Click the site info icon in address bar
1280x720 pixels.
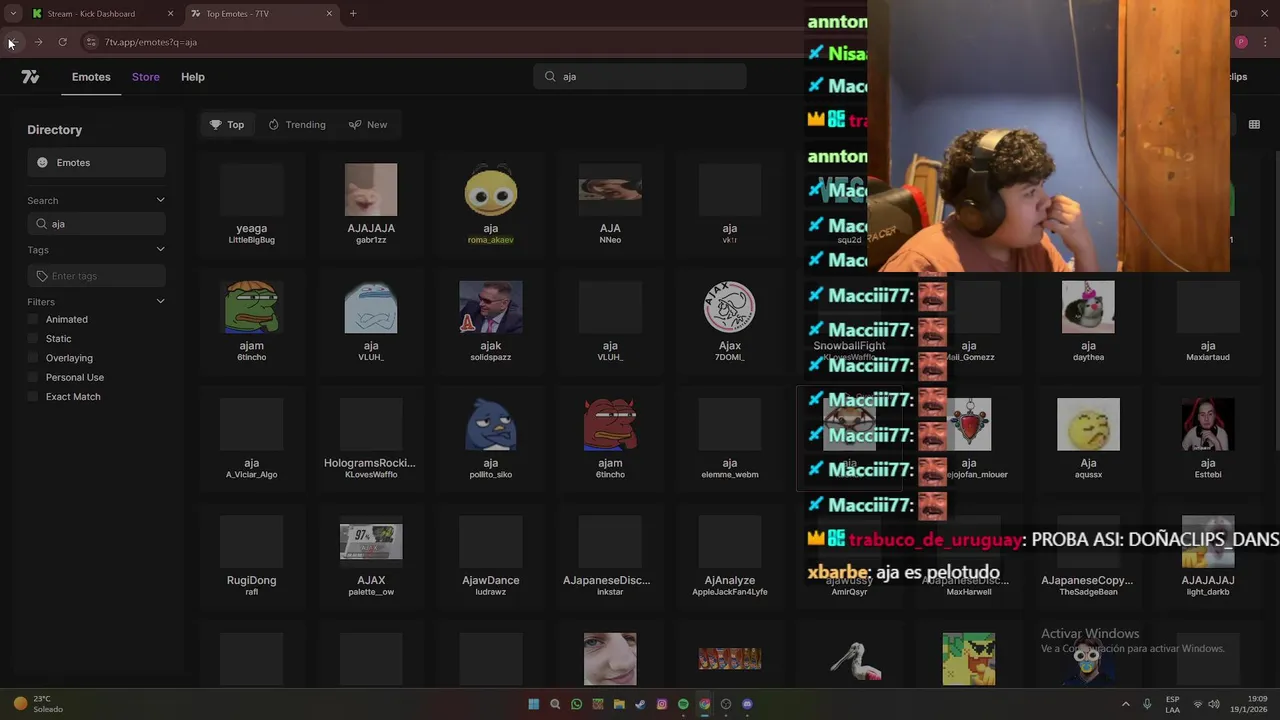point(91,42)
